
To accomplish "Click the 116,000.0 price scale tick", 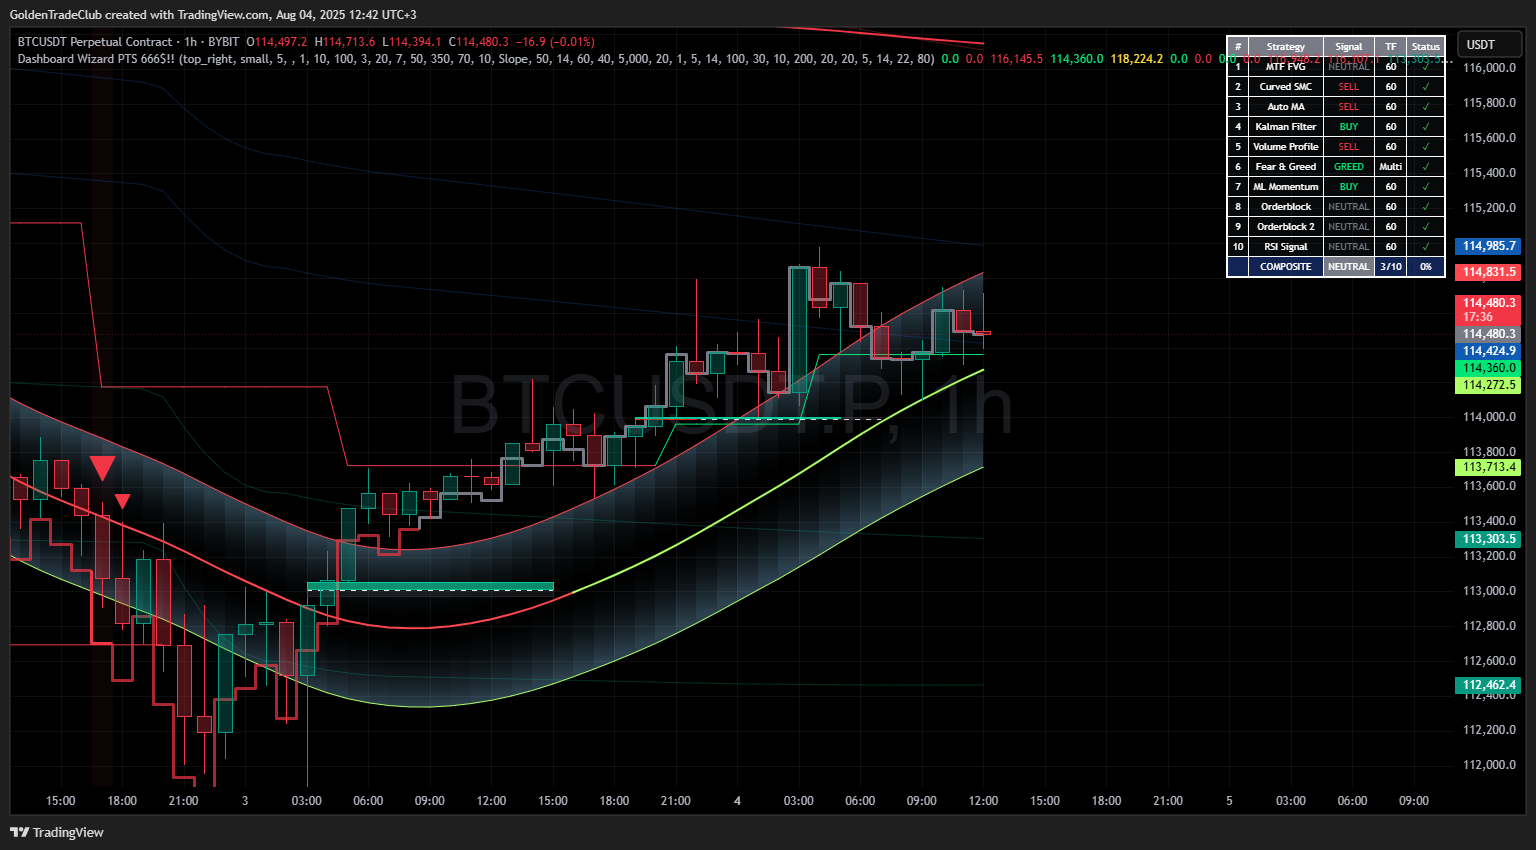I will pyautogui.click(x=1489, y=68).
